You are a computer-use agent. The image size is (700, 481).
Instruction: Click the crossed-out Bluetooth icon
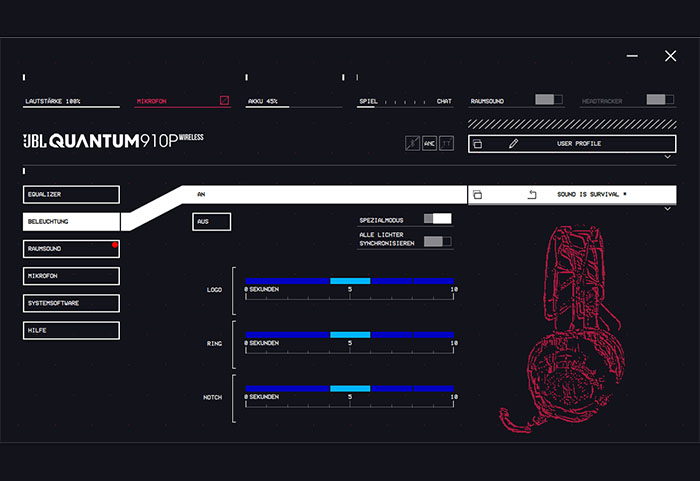tap(412, 143)
